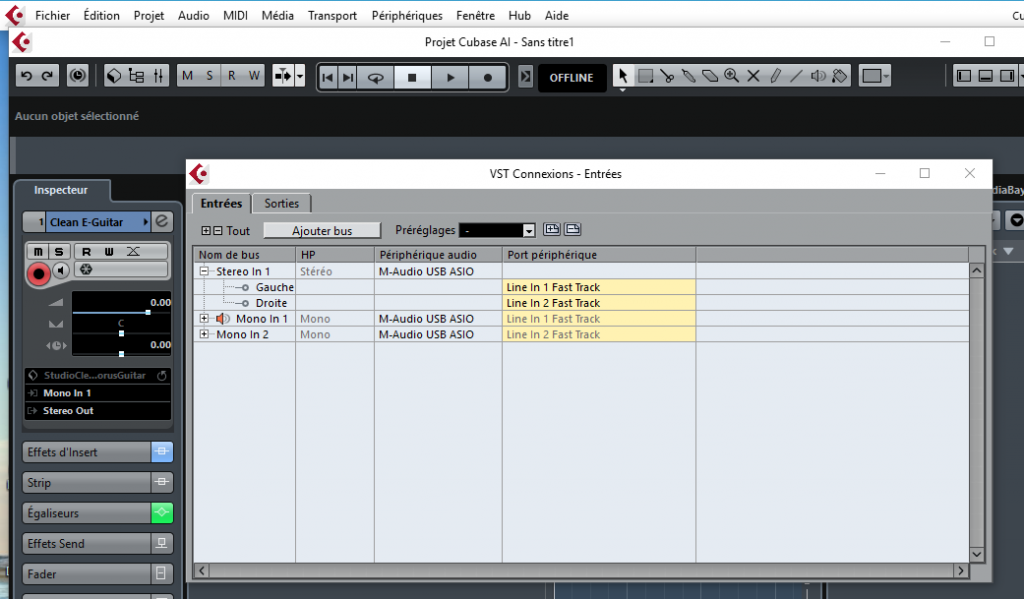Open the Transport menu
Image resolution: width=1024 pixels, height=599 pixels.
click(x=332, y=15)
